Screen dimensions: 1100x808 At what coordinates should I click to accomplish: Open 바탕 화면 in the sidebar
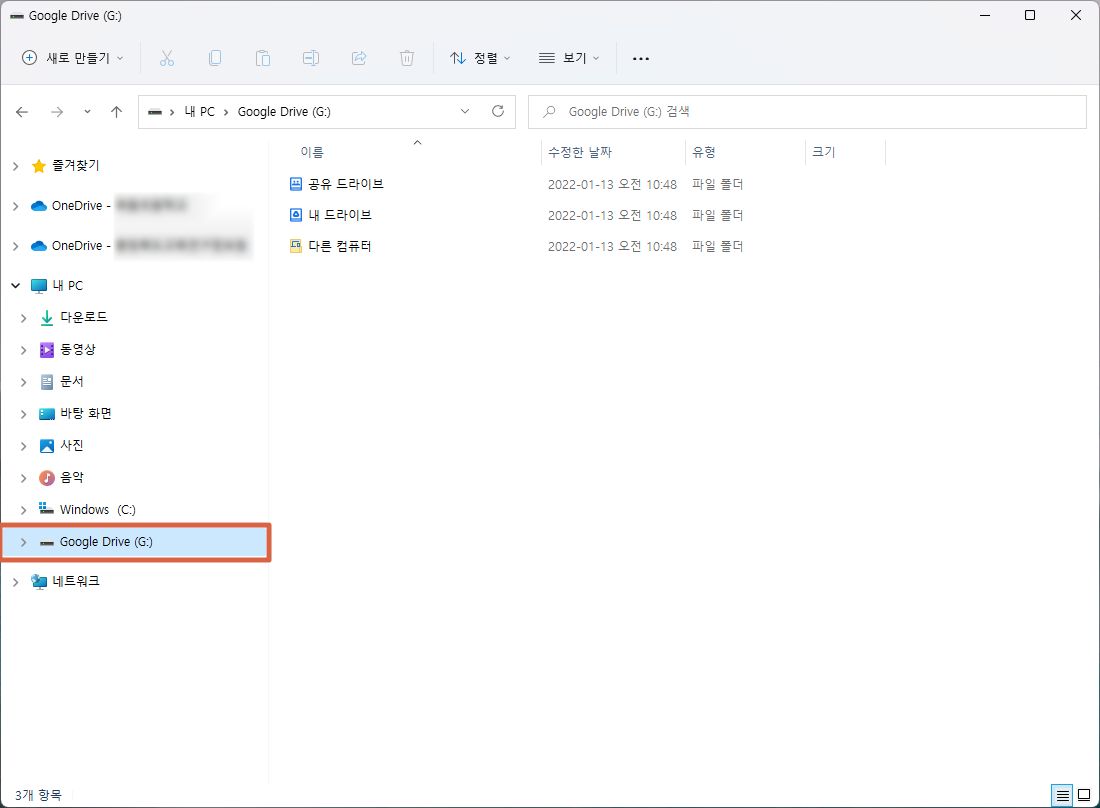click(x=86, y=413)
